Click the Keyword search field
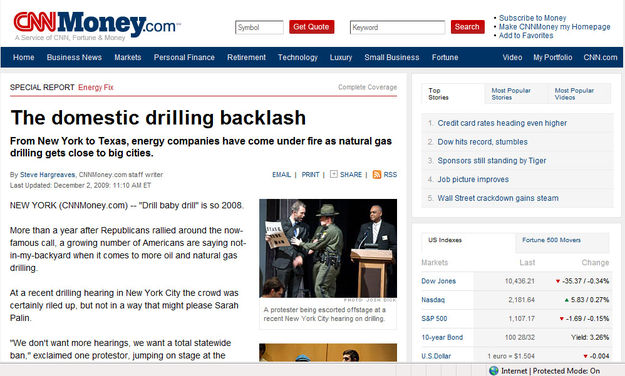Image resolution: width=625 pixels, height=376 pixels. [x=397, y=28]
